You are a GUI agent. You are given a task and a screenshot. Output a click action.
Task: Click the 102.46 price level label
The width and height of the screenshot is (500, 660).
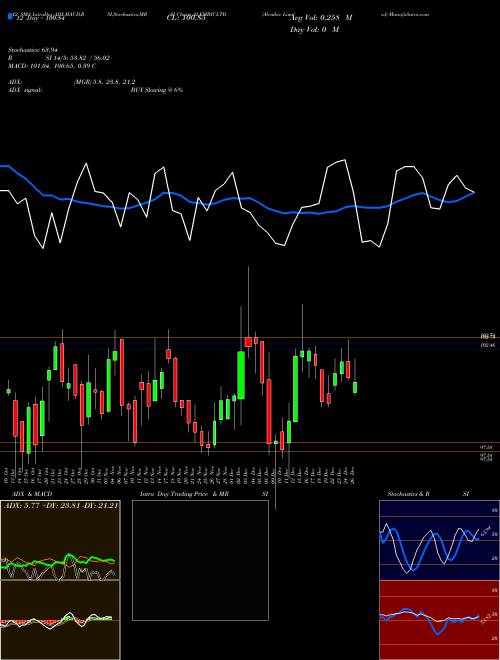tap(488, 345)
